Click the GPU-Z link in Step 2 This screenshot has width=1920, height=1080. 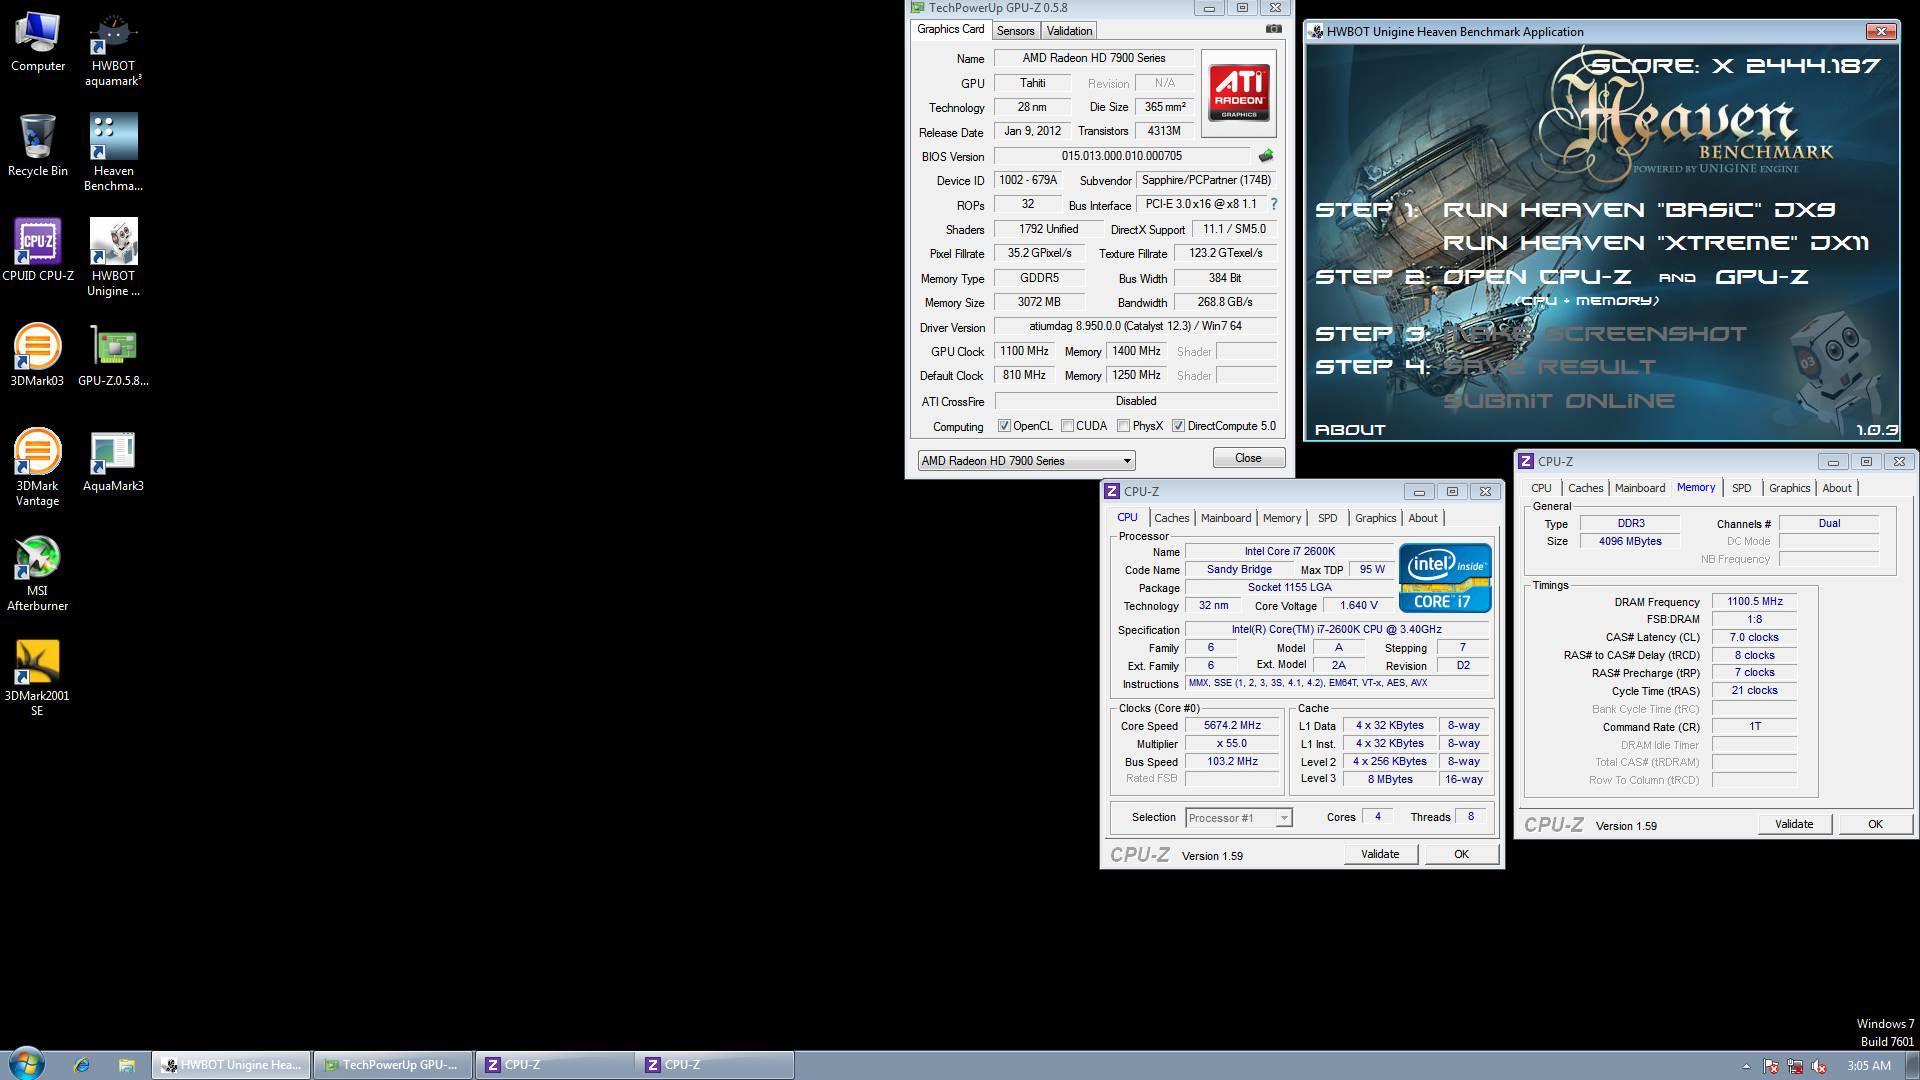[1761, 277]
